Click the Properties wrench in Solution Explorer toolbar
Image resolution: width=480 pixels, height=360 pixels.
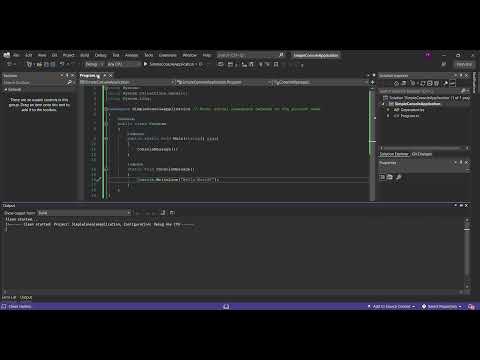(445, 83)
